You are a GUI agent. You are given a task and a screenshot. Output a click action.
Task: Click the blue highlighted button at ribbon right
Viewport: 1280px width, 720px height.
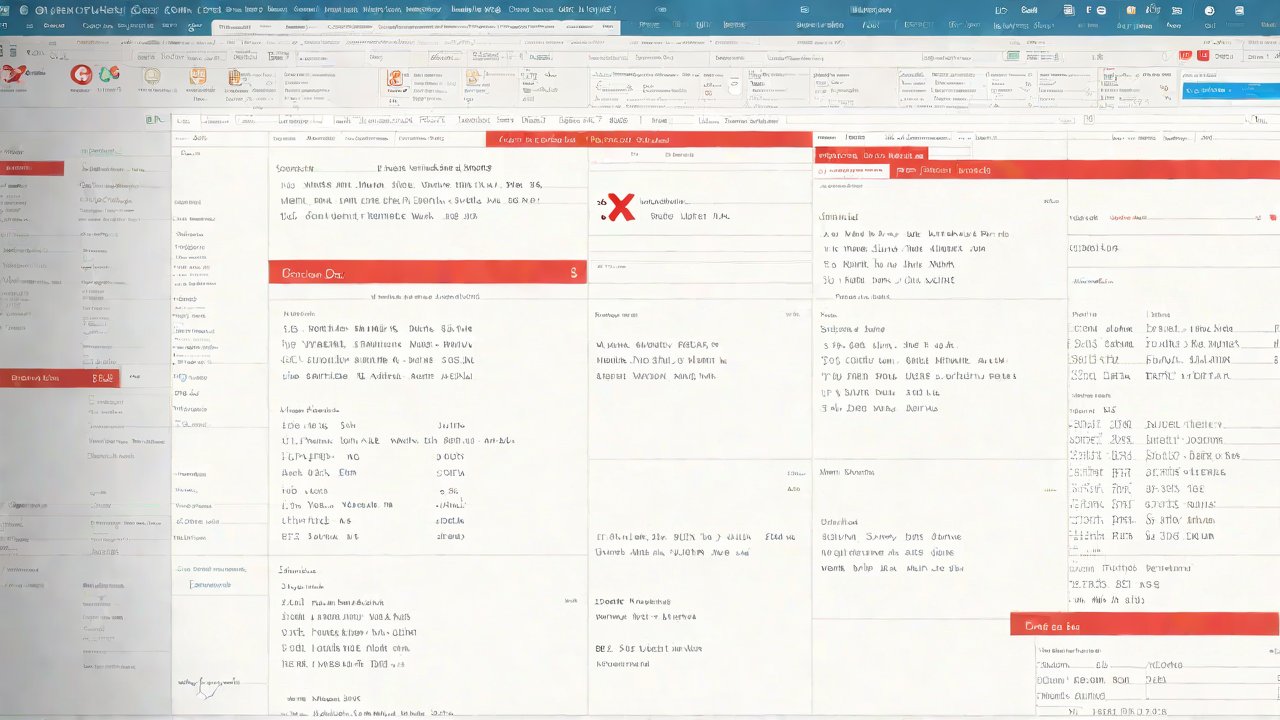click(1228, 91)
